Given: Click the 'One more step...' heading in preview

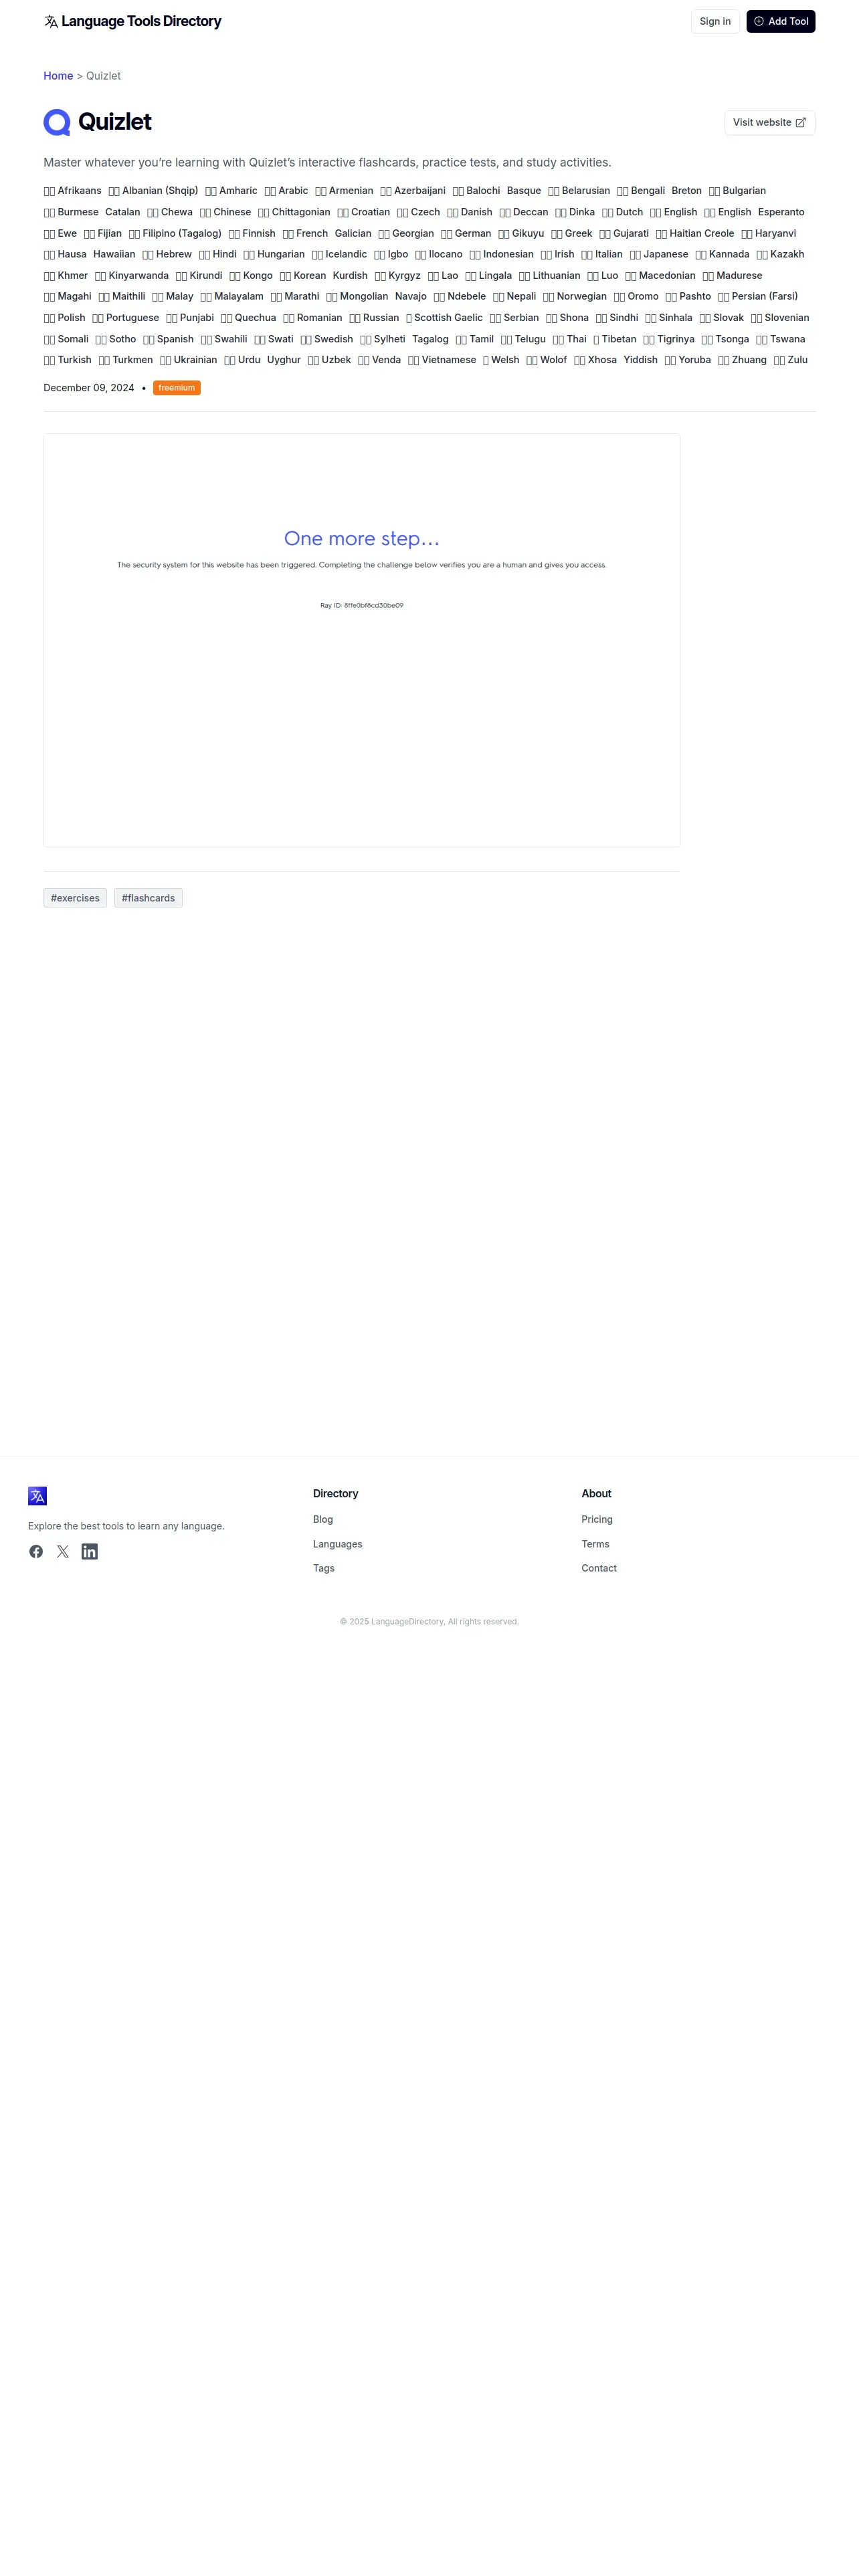Looking at the screenshot, I should tap(362, 539).
